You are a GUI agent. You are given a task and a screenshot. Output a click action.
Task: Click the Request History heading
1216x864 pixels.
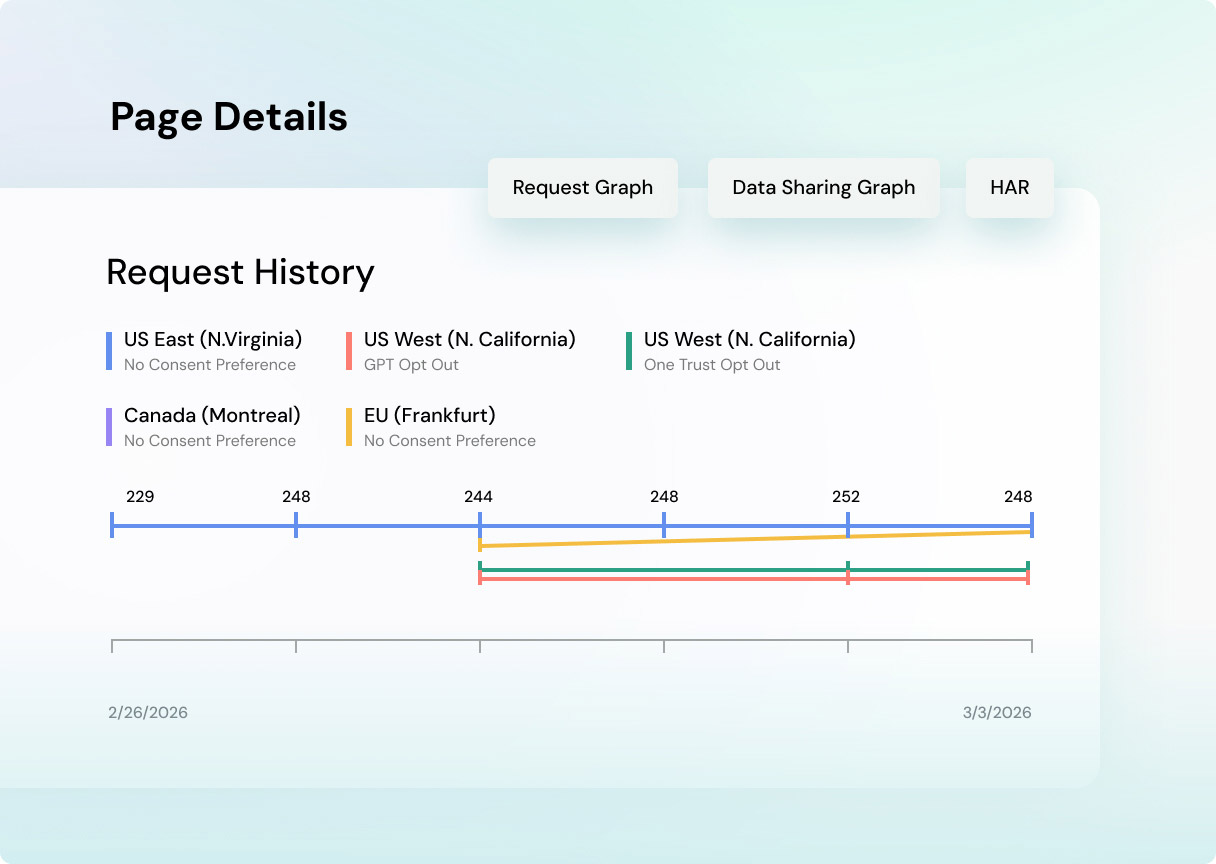click(x=240, y=272)
